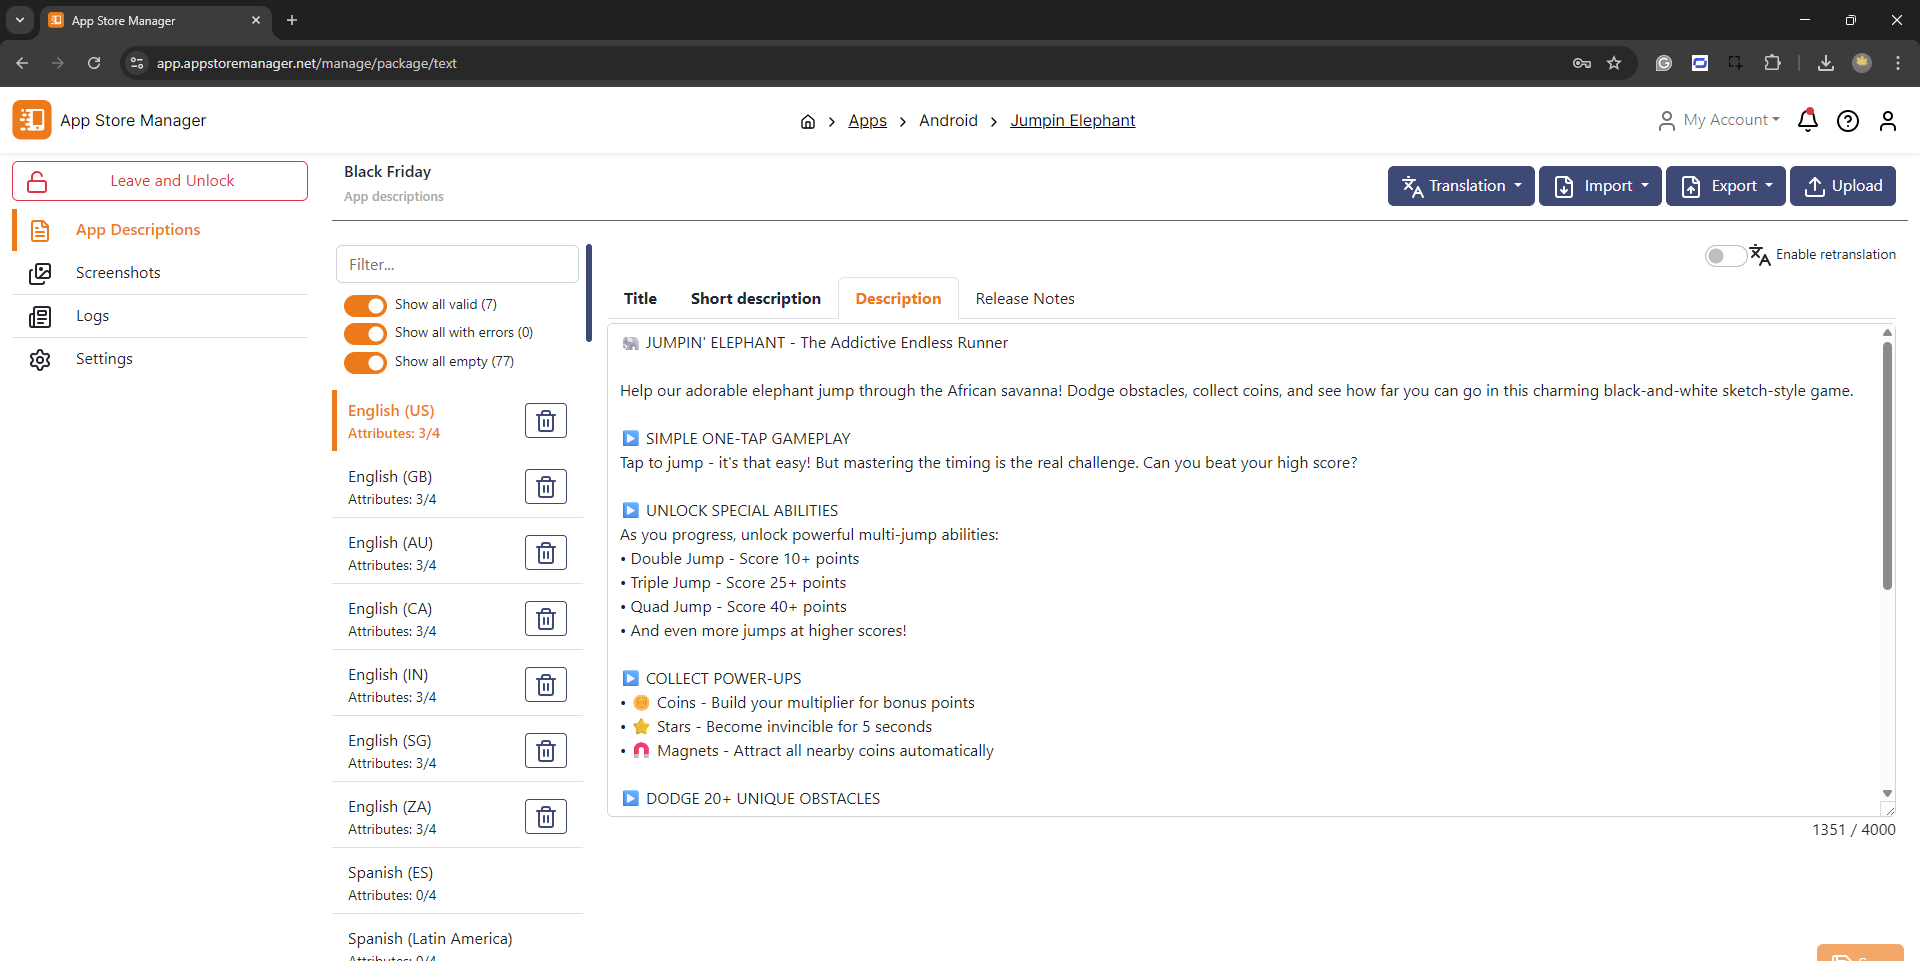Click the user profile icon
Image resolution: width=1920 pixels, height=961 pixels.
click(1887, 121)
